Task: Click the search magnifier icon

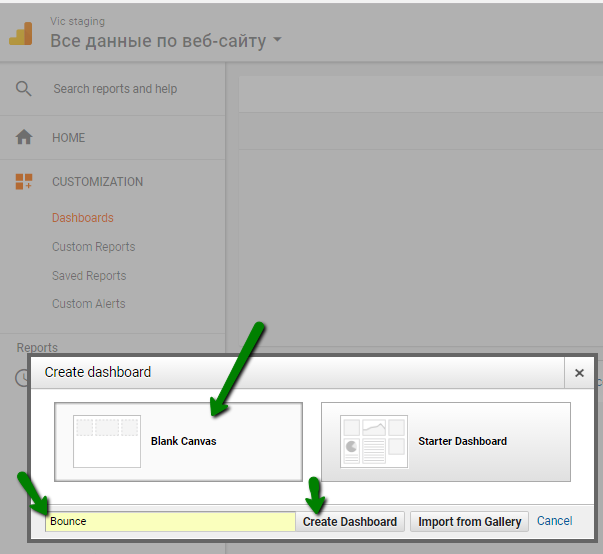Action: [23, 88]
